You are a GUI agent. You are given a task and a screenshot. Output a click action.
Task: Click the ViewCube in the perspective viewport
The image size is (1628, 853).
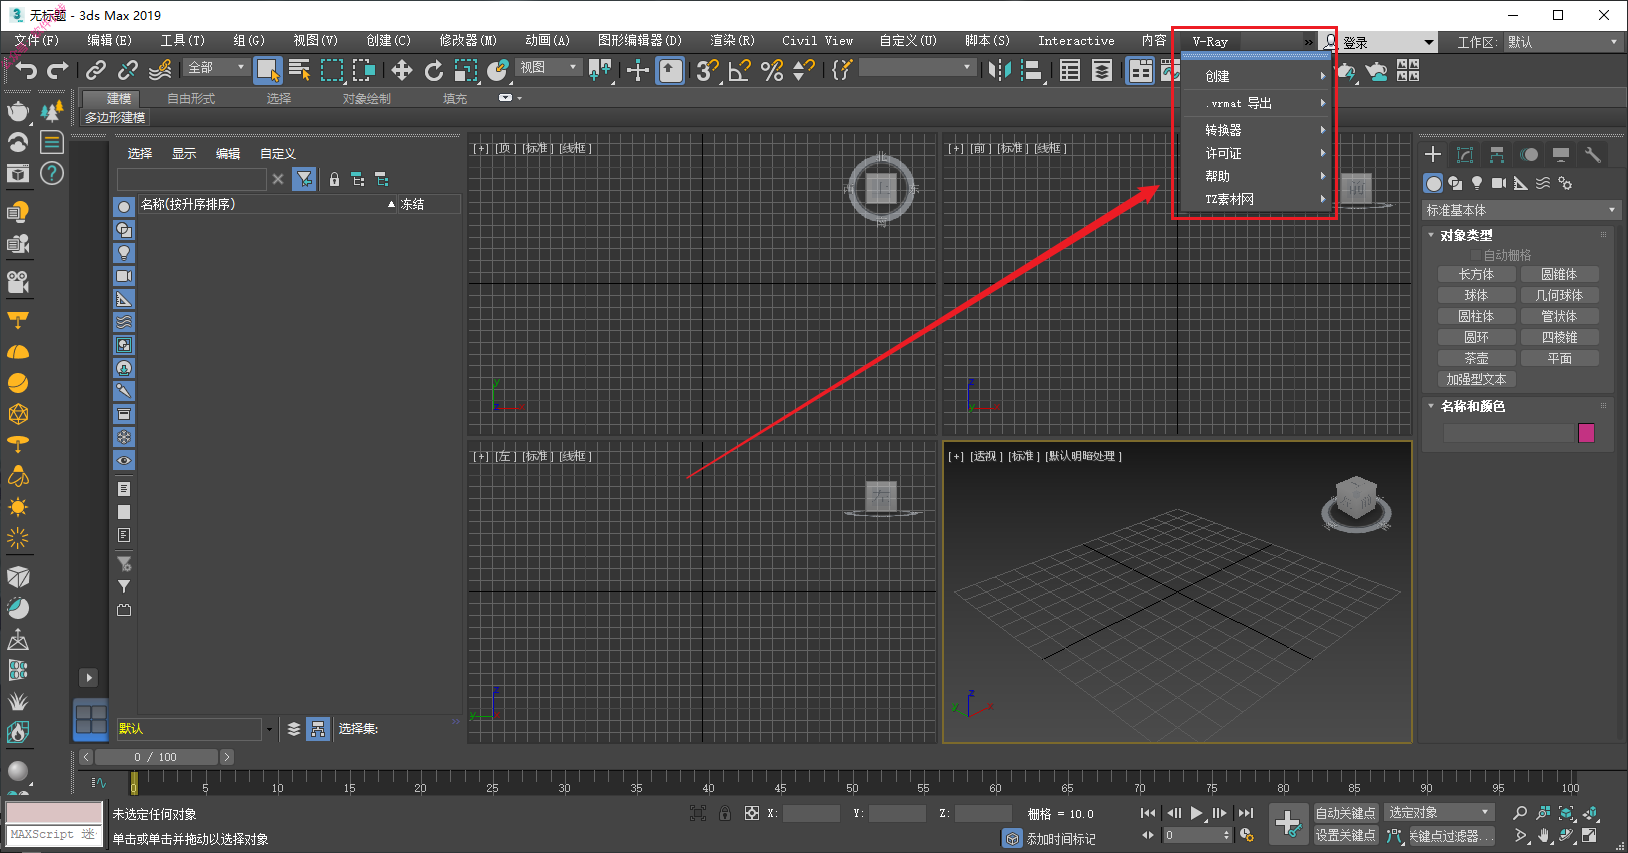coord(1356,501)
